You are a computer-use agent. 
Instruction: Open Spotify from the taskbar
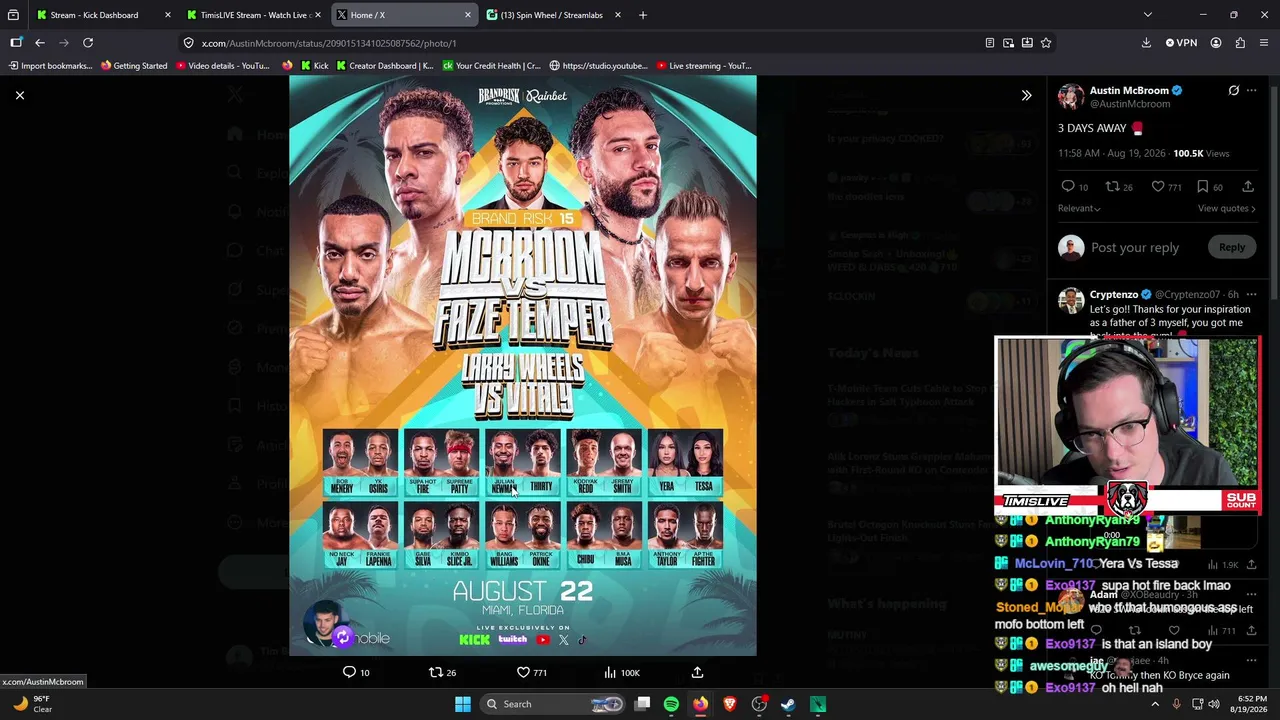point(672,704)
